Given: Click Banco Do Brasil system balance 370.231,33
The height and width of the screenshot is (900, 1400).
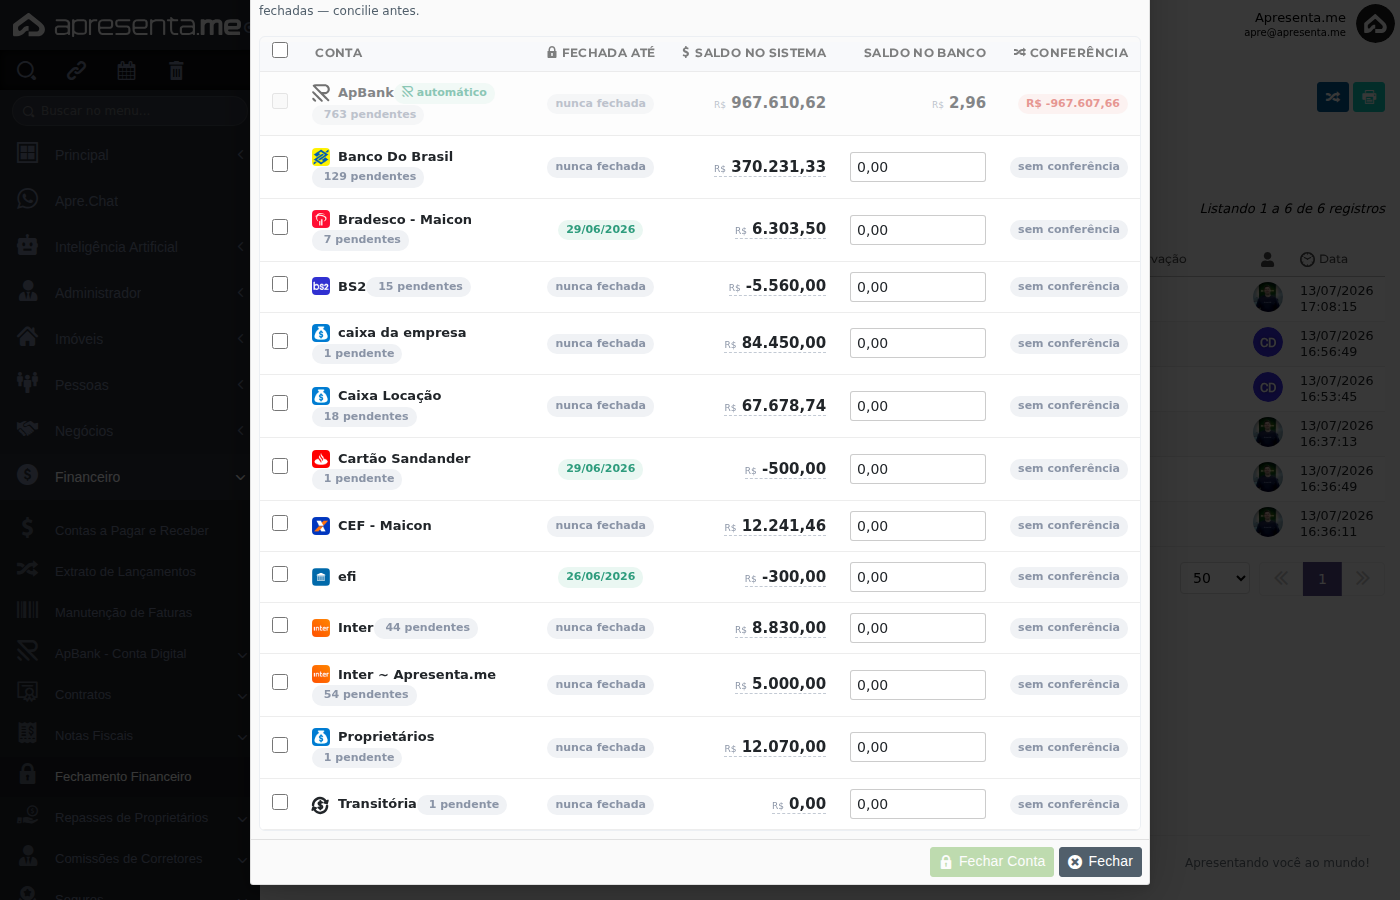Looking at the screenshot, I should coord(778,167).
